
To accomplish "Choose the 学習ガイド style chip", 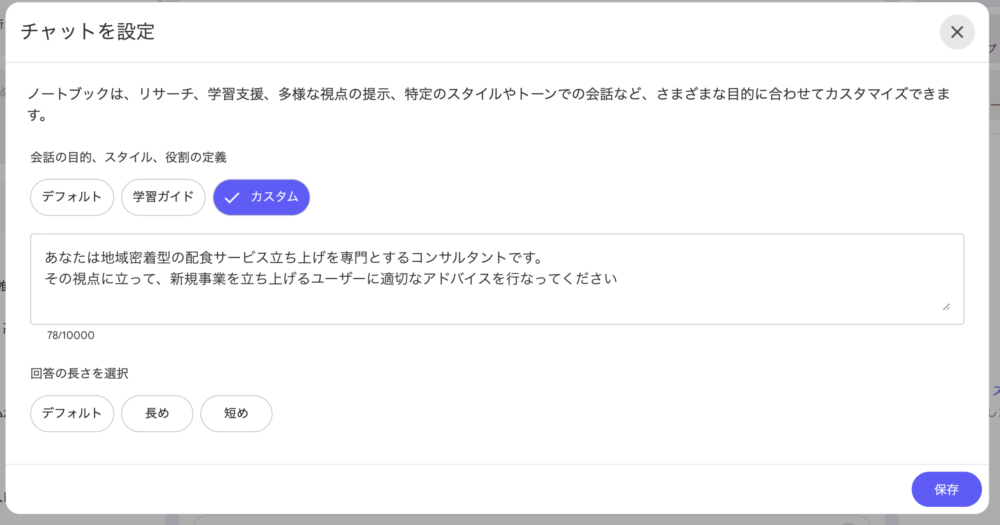I will click(x=163, y=197).
